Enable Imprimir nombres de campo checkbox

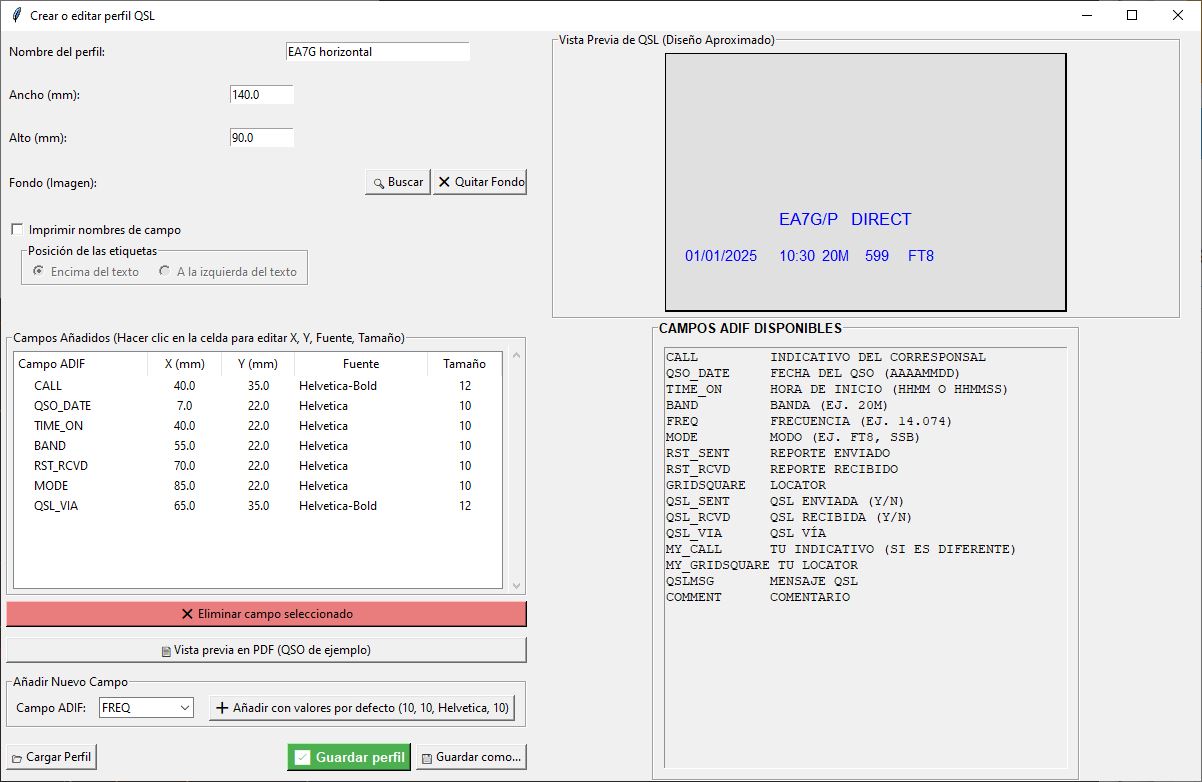(17, 230)
